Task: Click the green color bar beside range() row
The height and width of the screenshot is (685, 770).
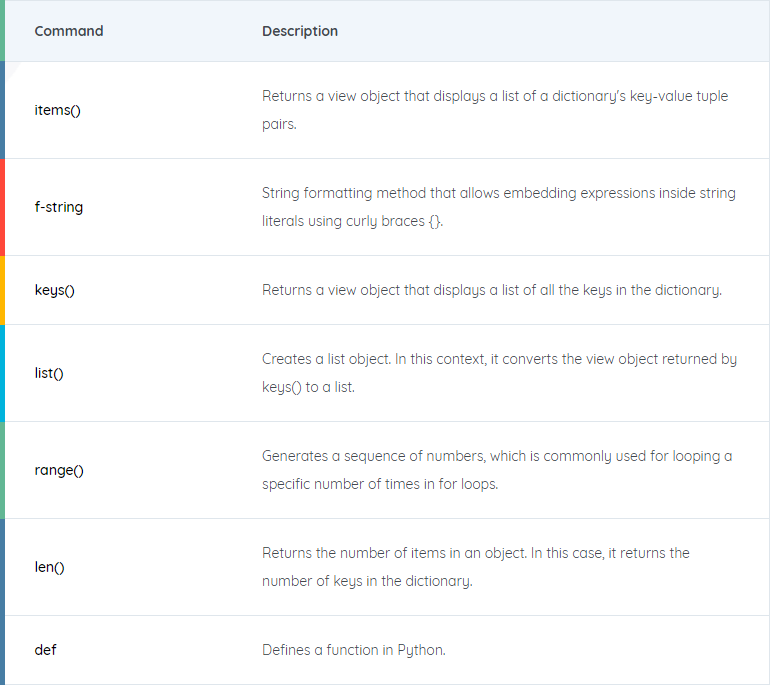Action: pos(2,470)
